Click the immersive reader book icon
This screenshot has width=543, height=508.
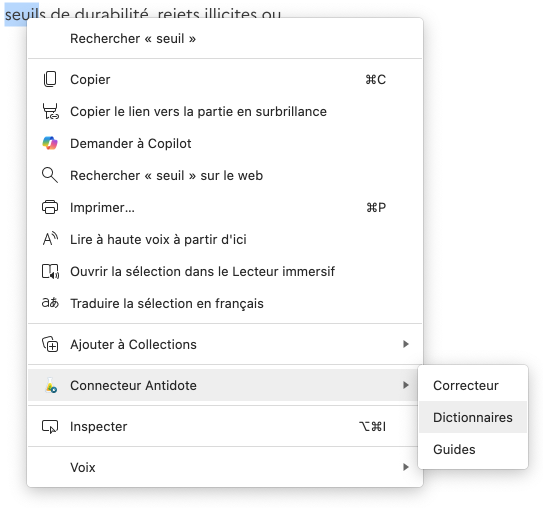[x=51, y=271]
